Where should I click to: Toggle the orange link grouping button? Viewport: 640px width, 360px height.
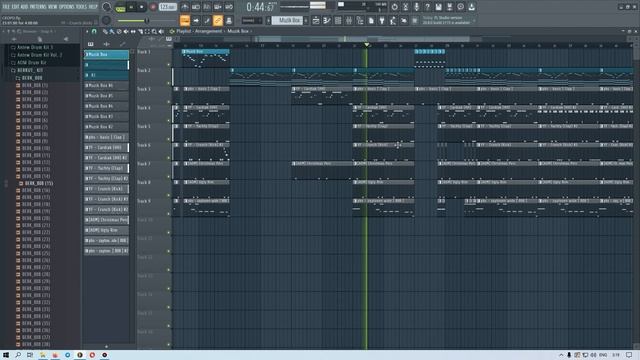click(x=218, y=20)
